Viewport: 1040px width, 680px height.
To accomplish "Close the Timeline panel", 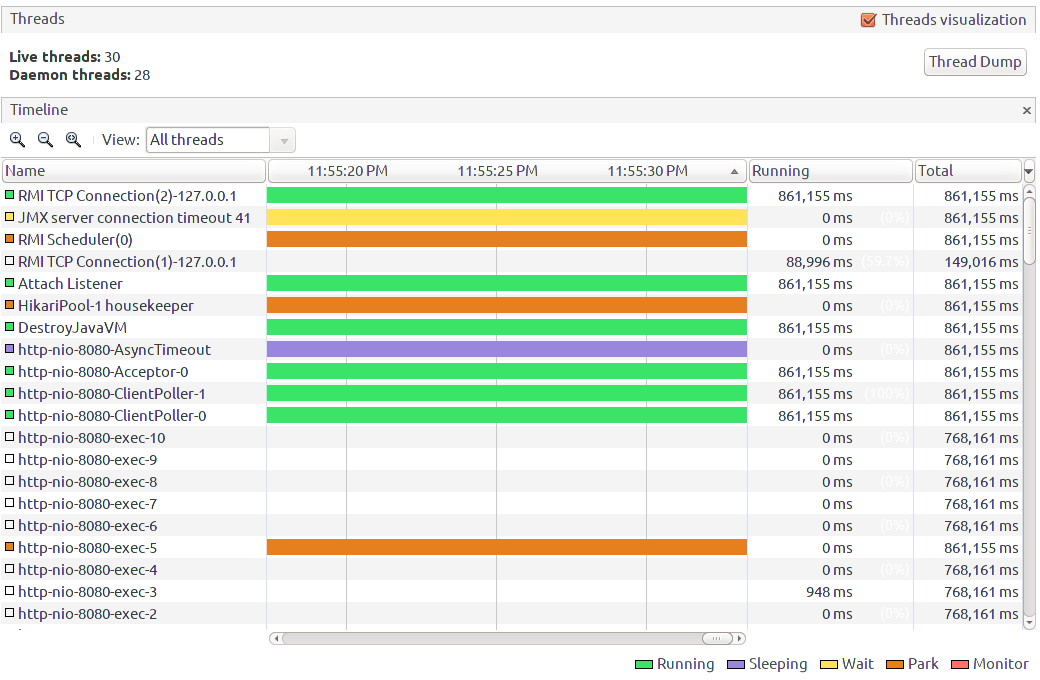I will coord(1027,109).
